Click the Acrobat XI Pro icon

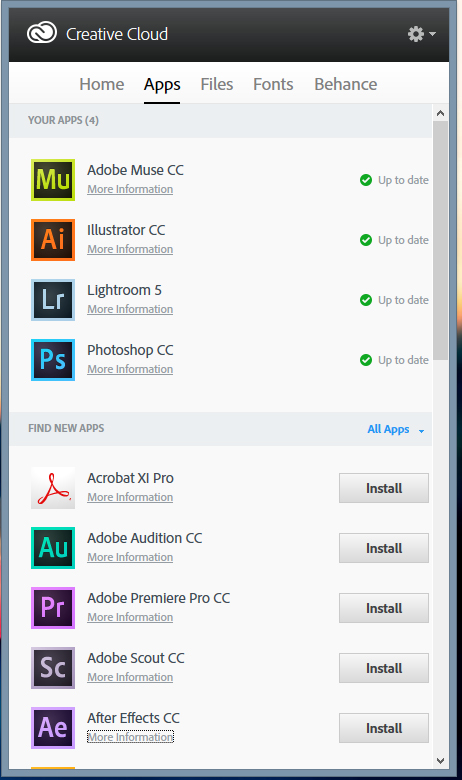(x=53, y=488)
